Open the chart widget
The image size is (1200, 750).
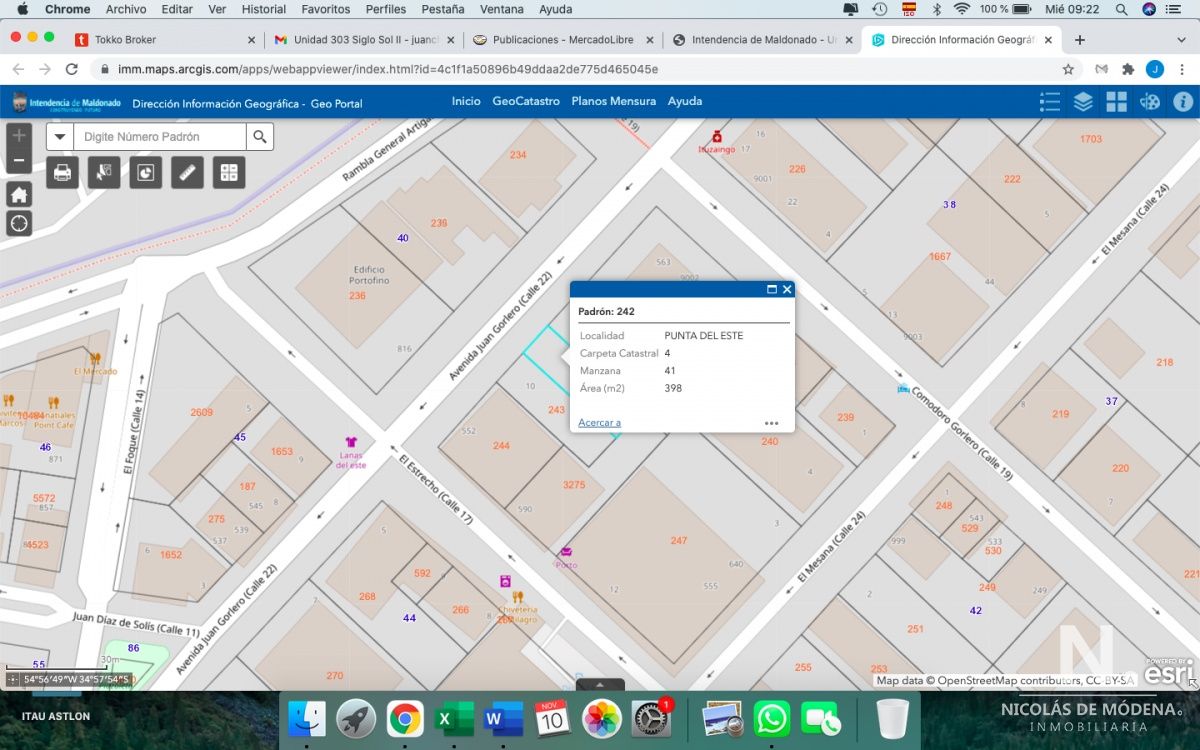pyautogui.click(x=146, y=172)
